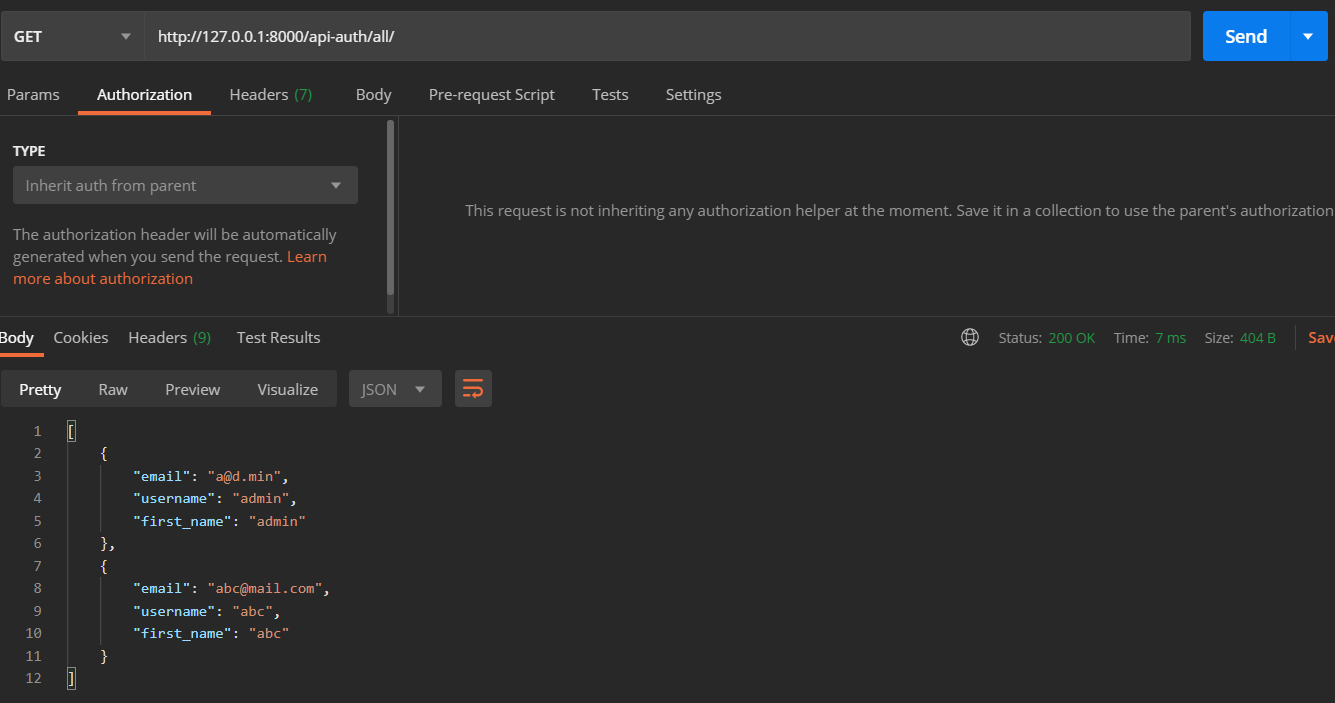Click the "a@d.min" email value
This screenshot has width=1335, height=703.
pos(243,476)
